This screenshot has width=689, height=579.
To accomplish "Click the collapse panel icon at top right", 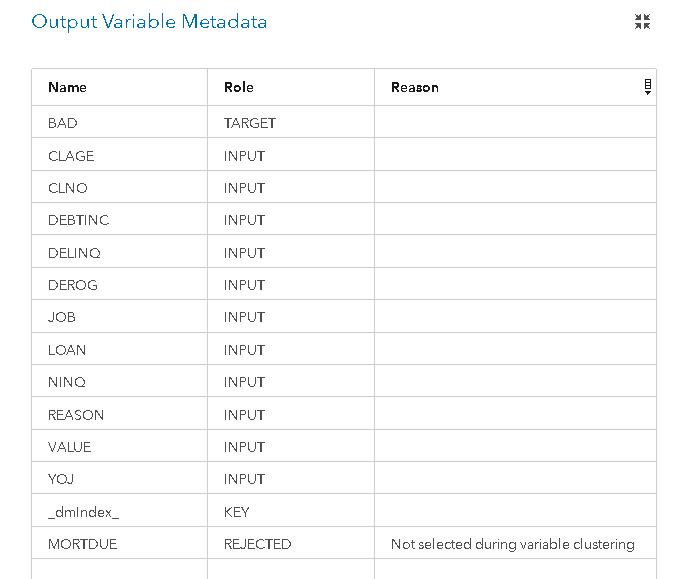I will [x=642, y=22].
